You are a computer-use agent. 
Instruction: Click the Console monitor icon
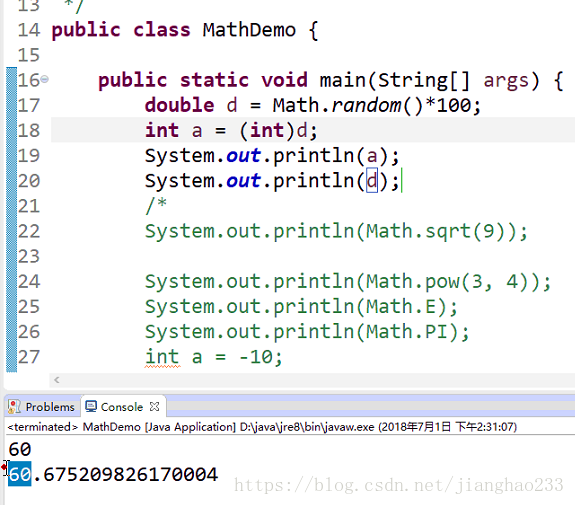(91, 406)
